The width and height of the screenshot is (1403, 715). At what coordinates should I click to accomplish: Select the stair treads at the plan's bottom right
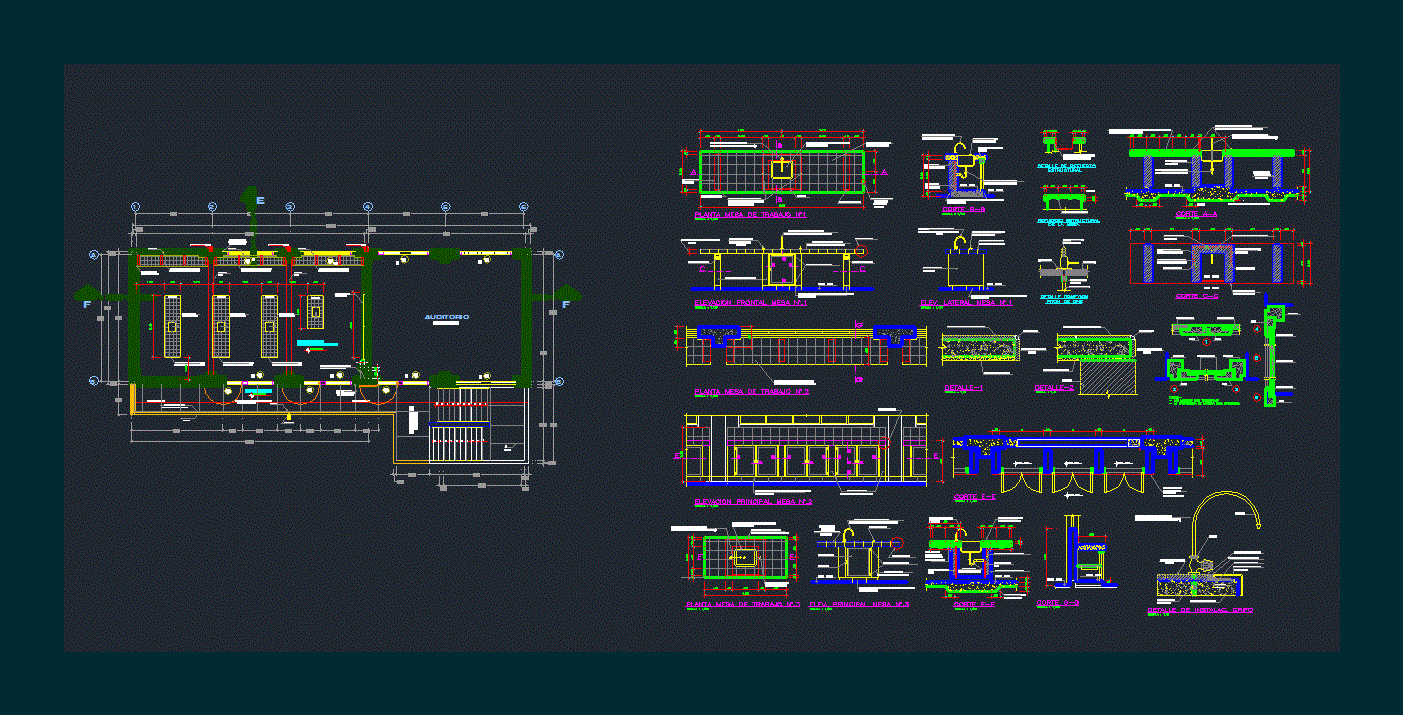pyautogui.click(x=456, y=442)
